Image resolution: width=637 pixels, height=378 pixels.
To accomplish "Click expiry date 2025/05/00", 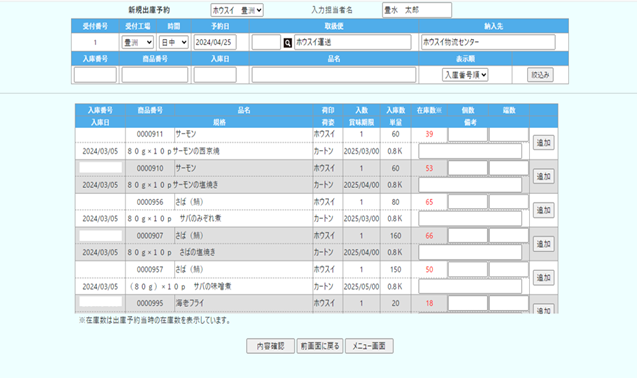I will [361, 287].
